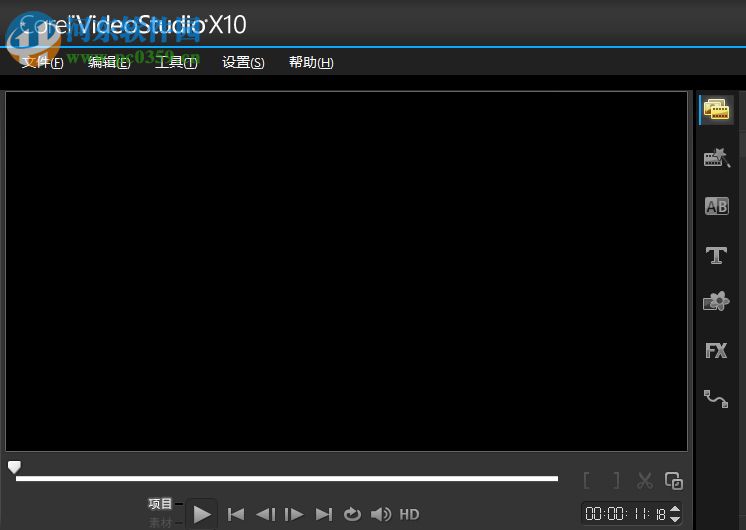Screen dimensions: 746x530
Task: Switch preview to 素材 clip mode
Action: click(160, 522)
